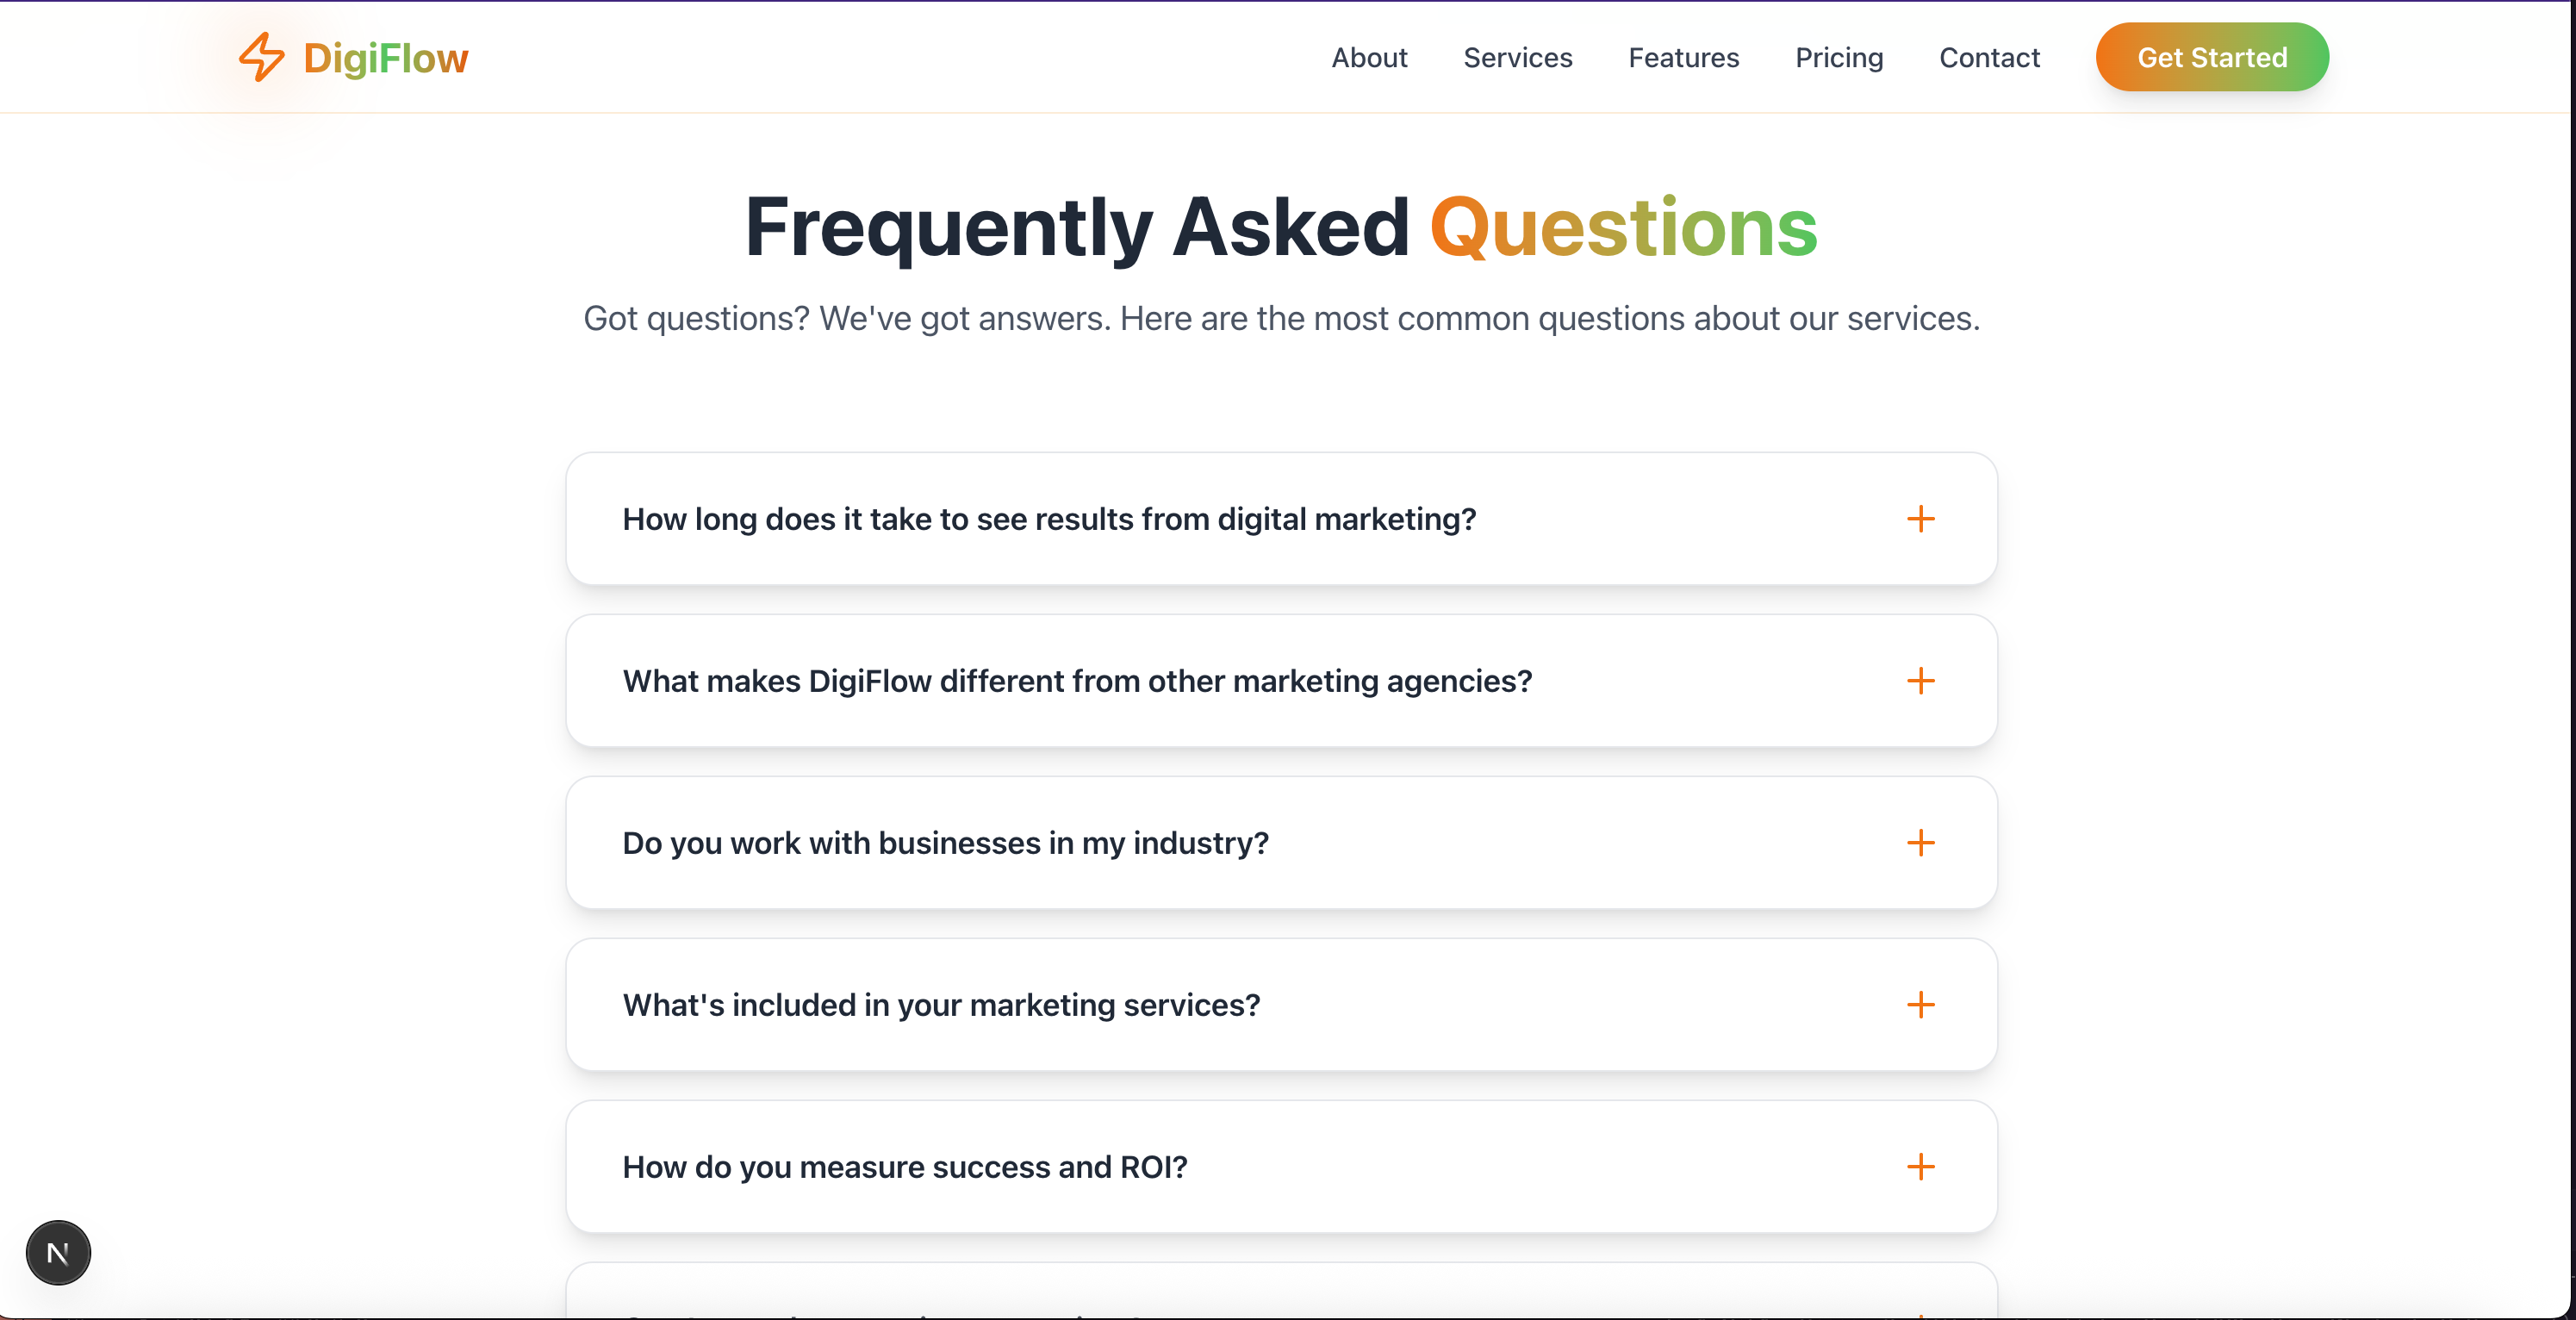Click plus icon beside DigiFlow different question

(1920, 681)
